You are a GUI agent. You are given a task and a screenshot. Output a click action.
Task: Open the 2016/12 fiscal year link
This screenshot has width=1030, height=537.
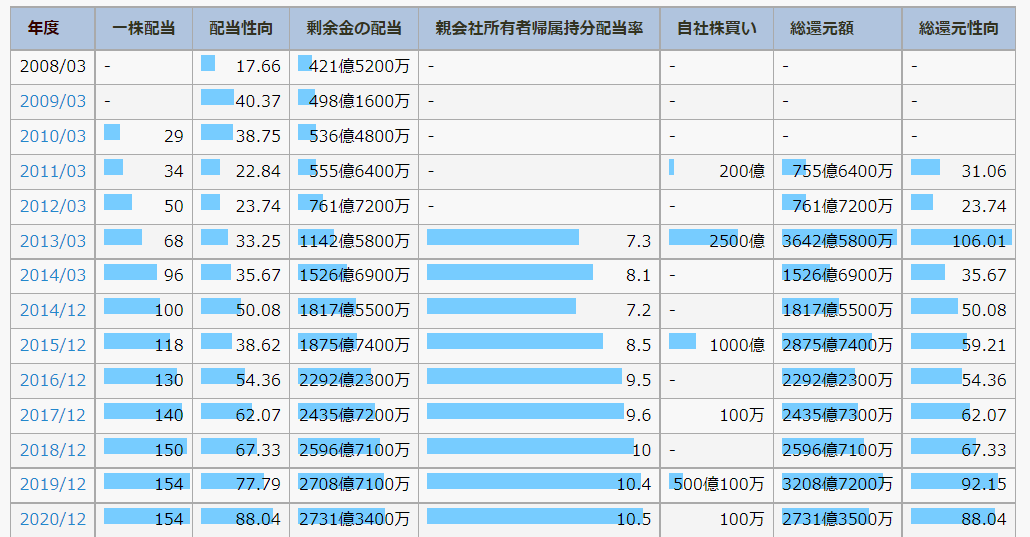(53, 380)
